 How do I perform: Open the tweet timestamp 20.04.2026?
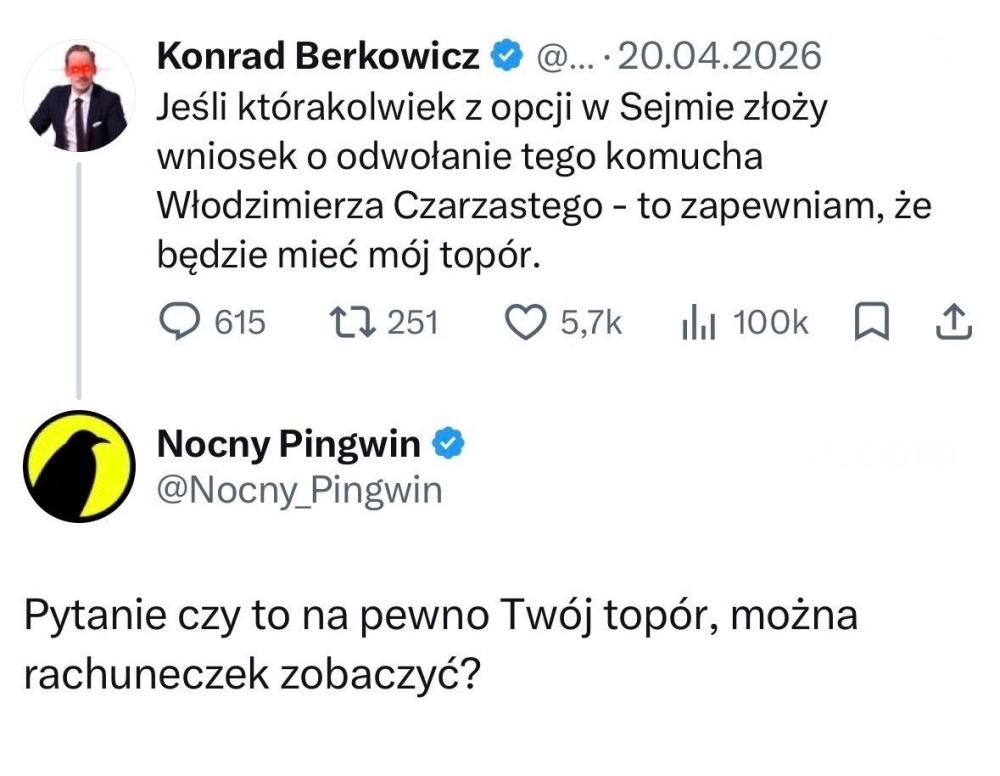click(719, 55)
